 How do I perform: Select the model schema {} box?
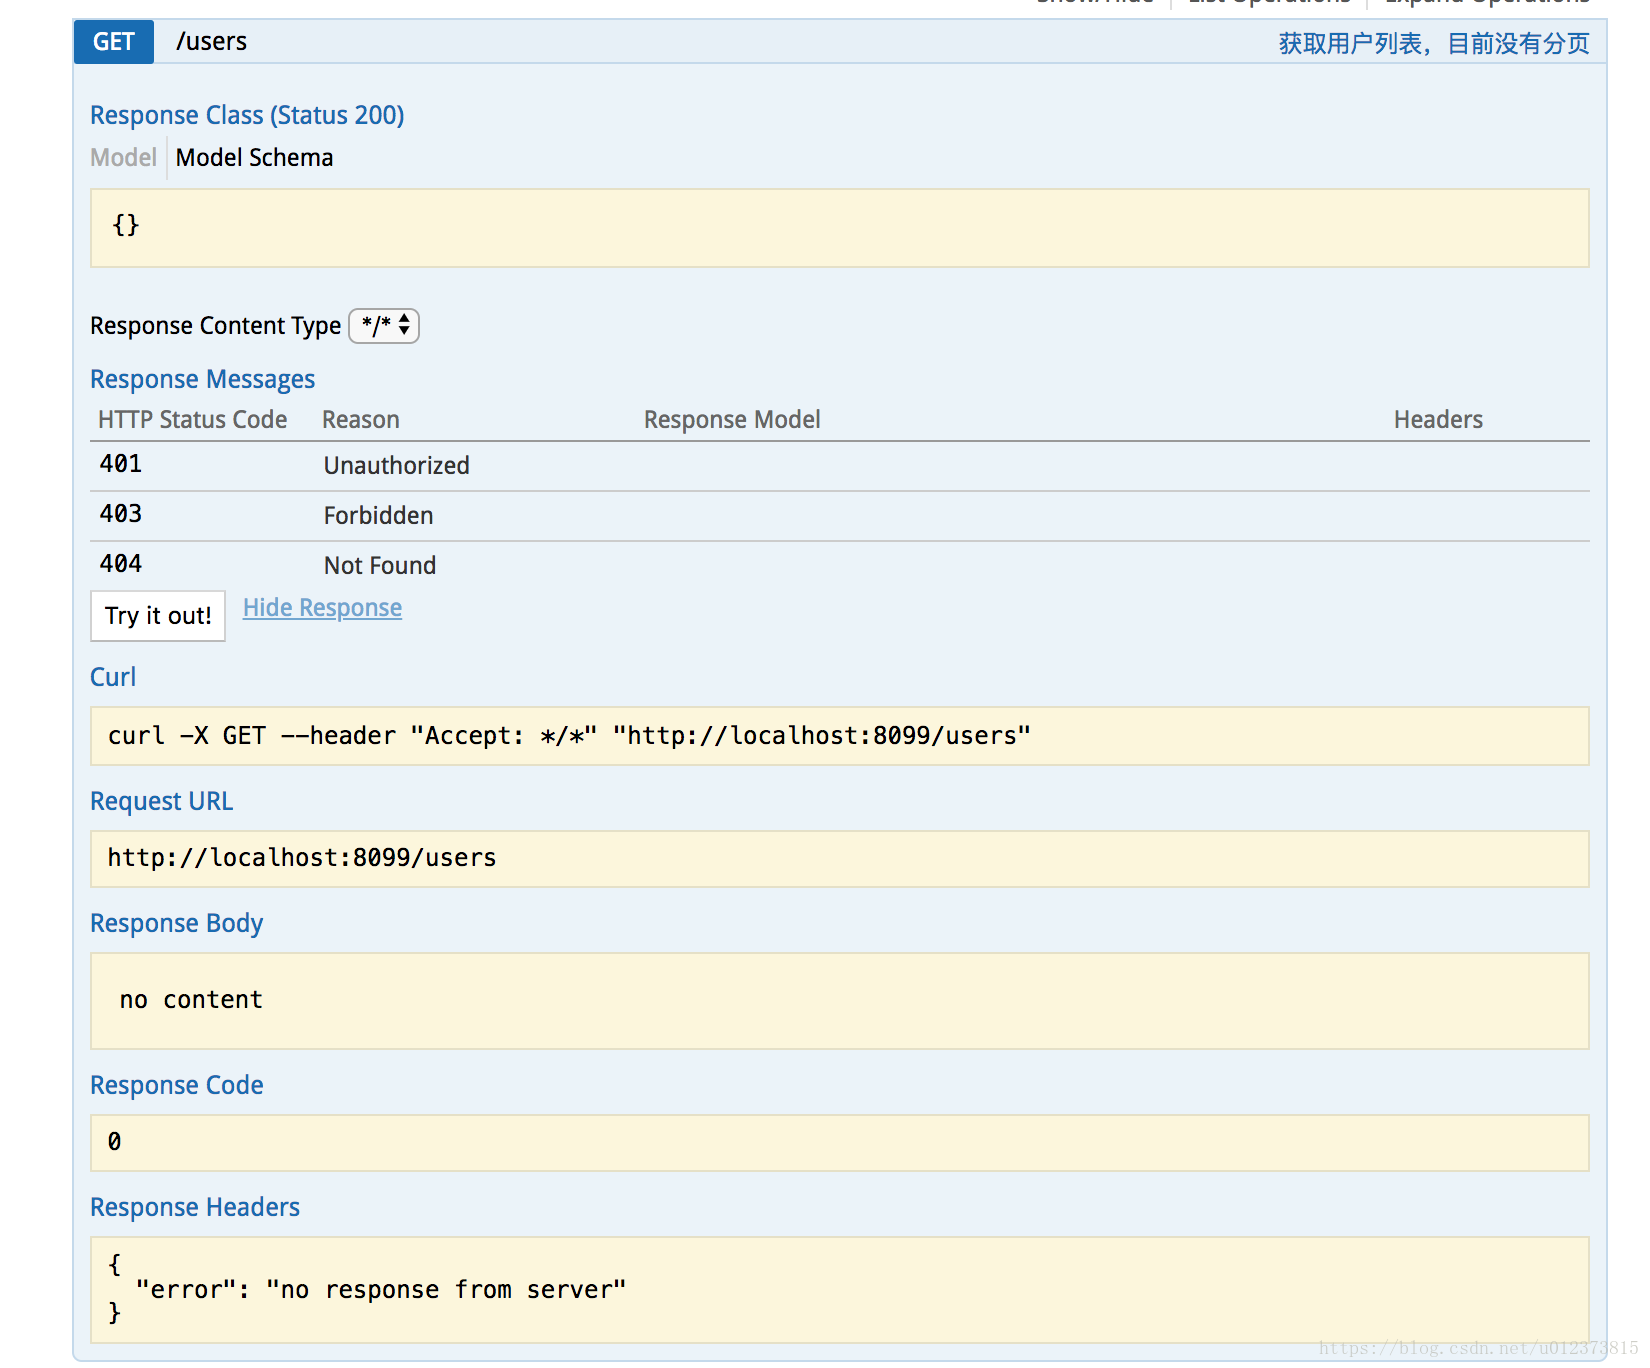tap(840, 228)
